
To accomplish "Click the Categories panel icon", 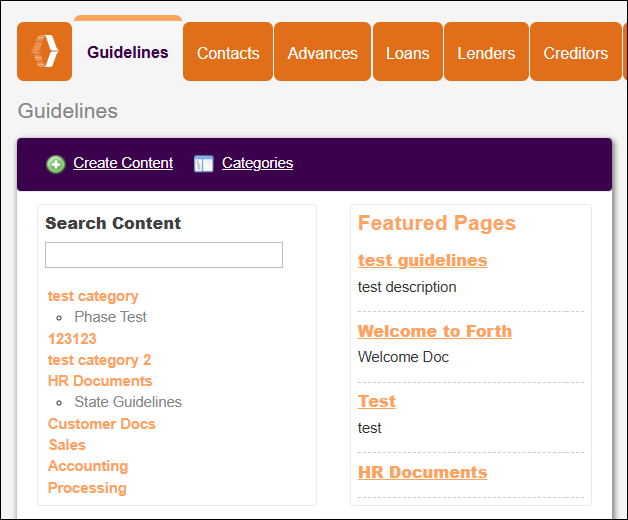I will pos(203,163).
